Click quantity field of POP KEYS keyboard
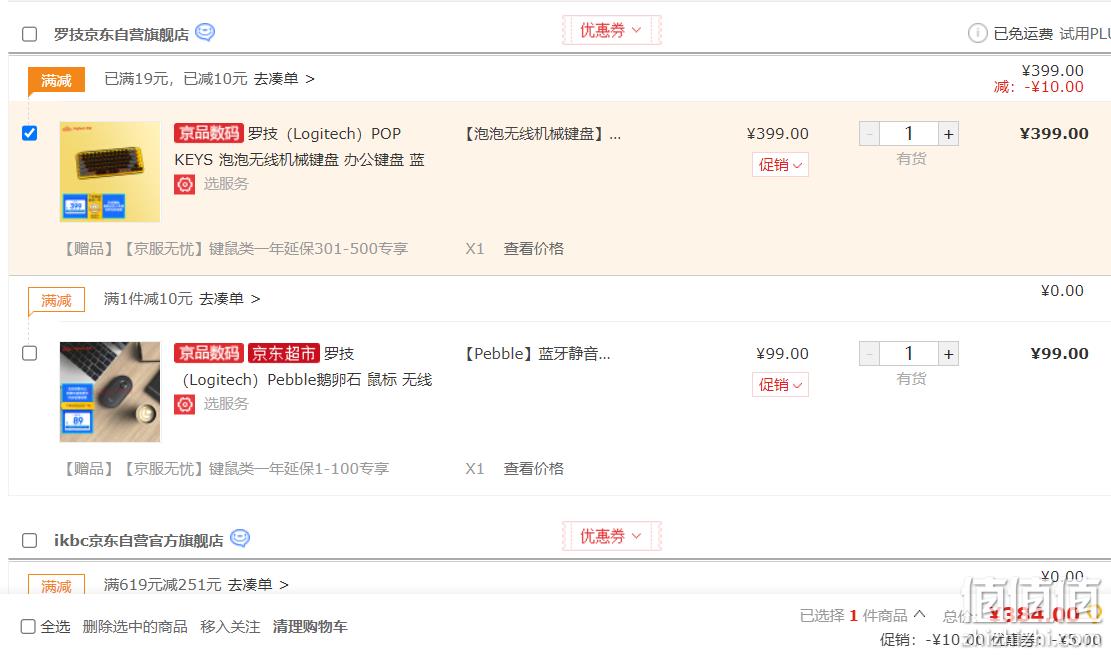Screen dimensions: 1111x656 909,134
